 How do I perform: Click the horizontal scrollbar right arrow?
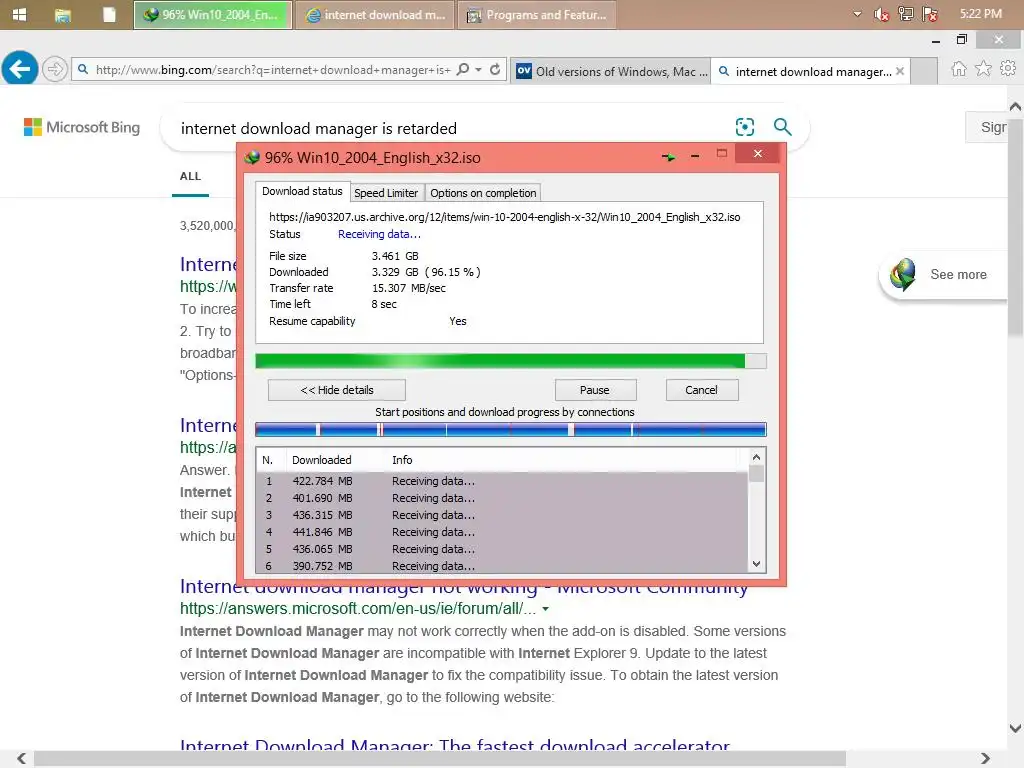click(x=986, y=758)
